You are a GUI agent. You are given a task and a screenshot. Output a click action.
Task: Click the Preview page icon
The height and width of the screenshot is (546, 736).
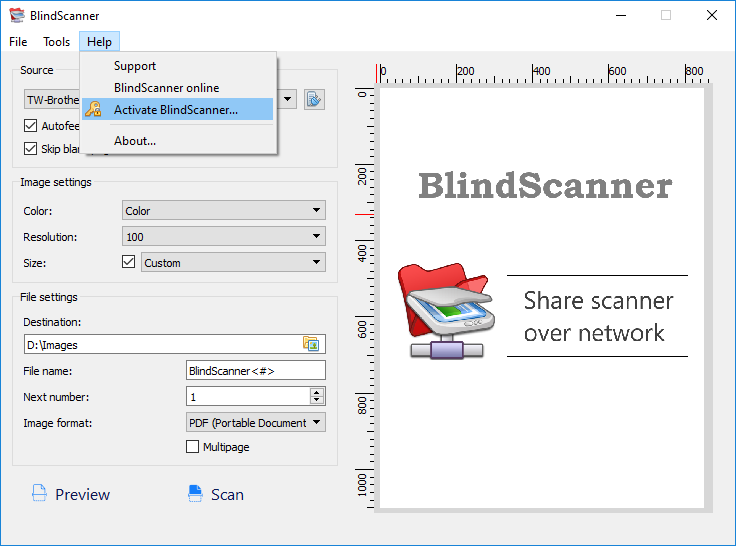tap(39, 493)
